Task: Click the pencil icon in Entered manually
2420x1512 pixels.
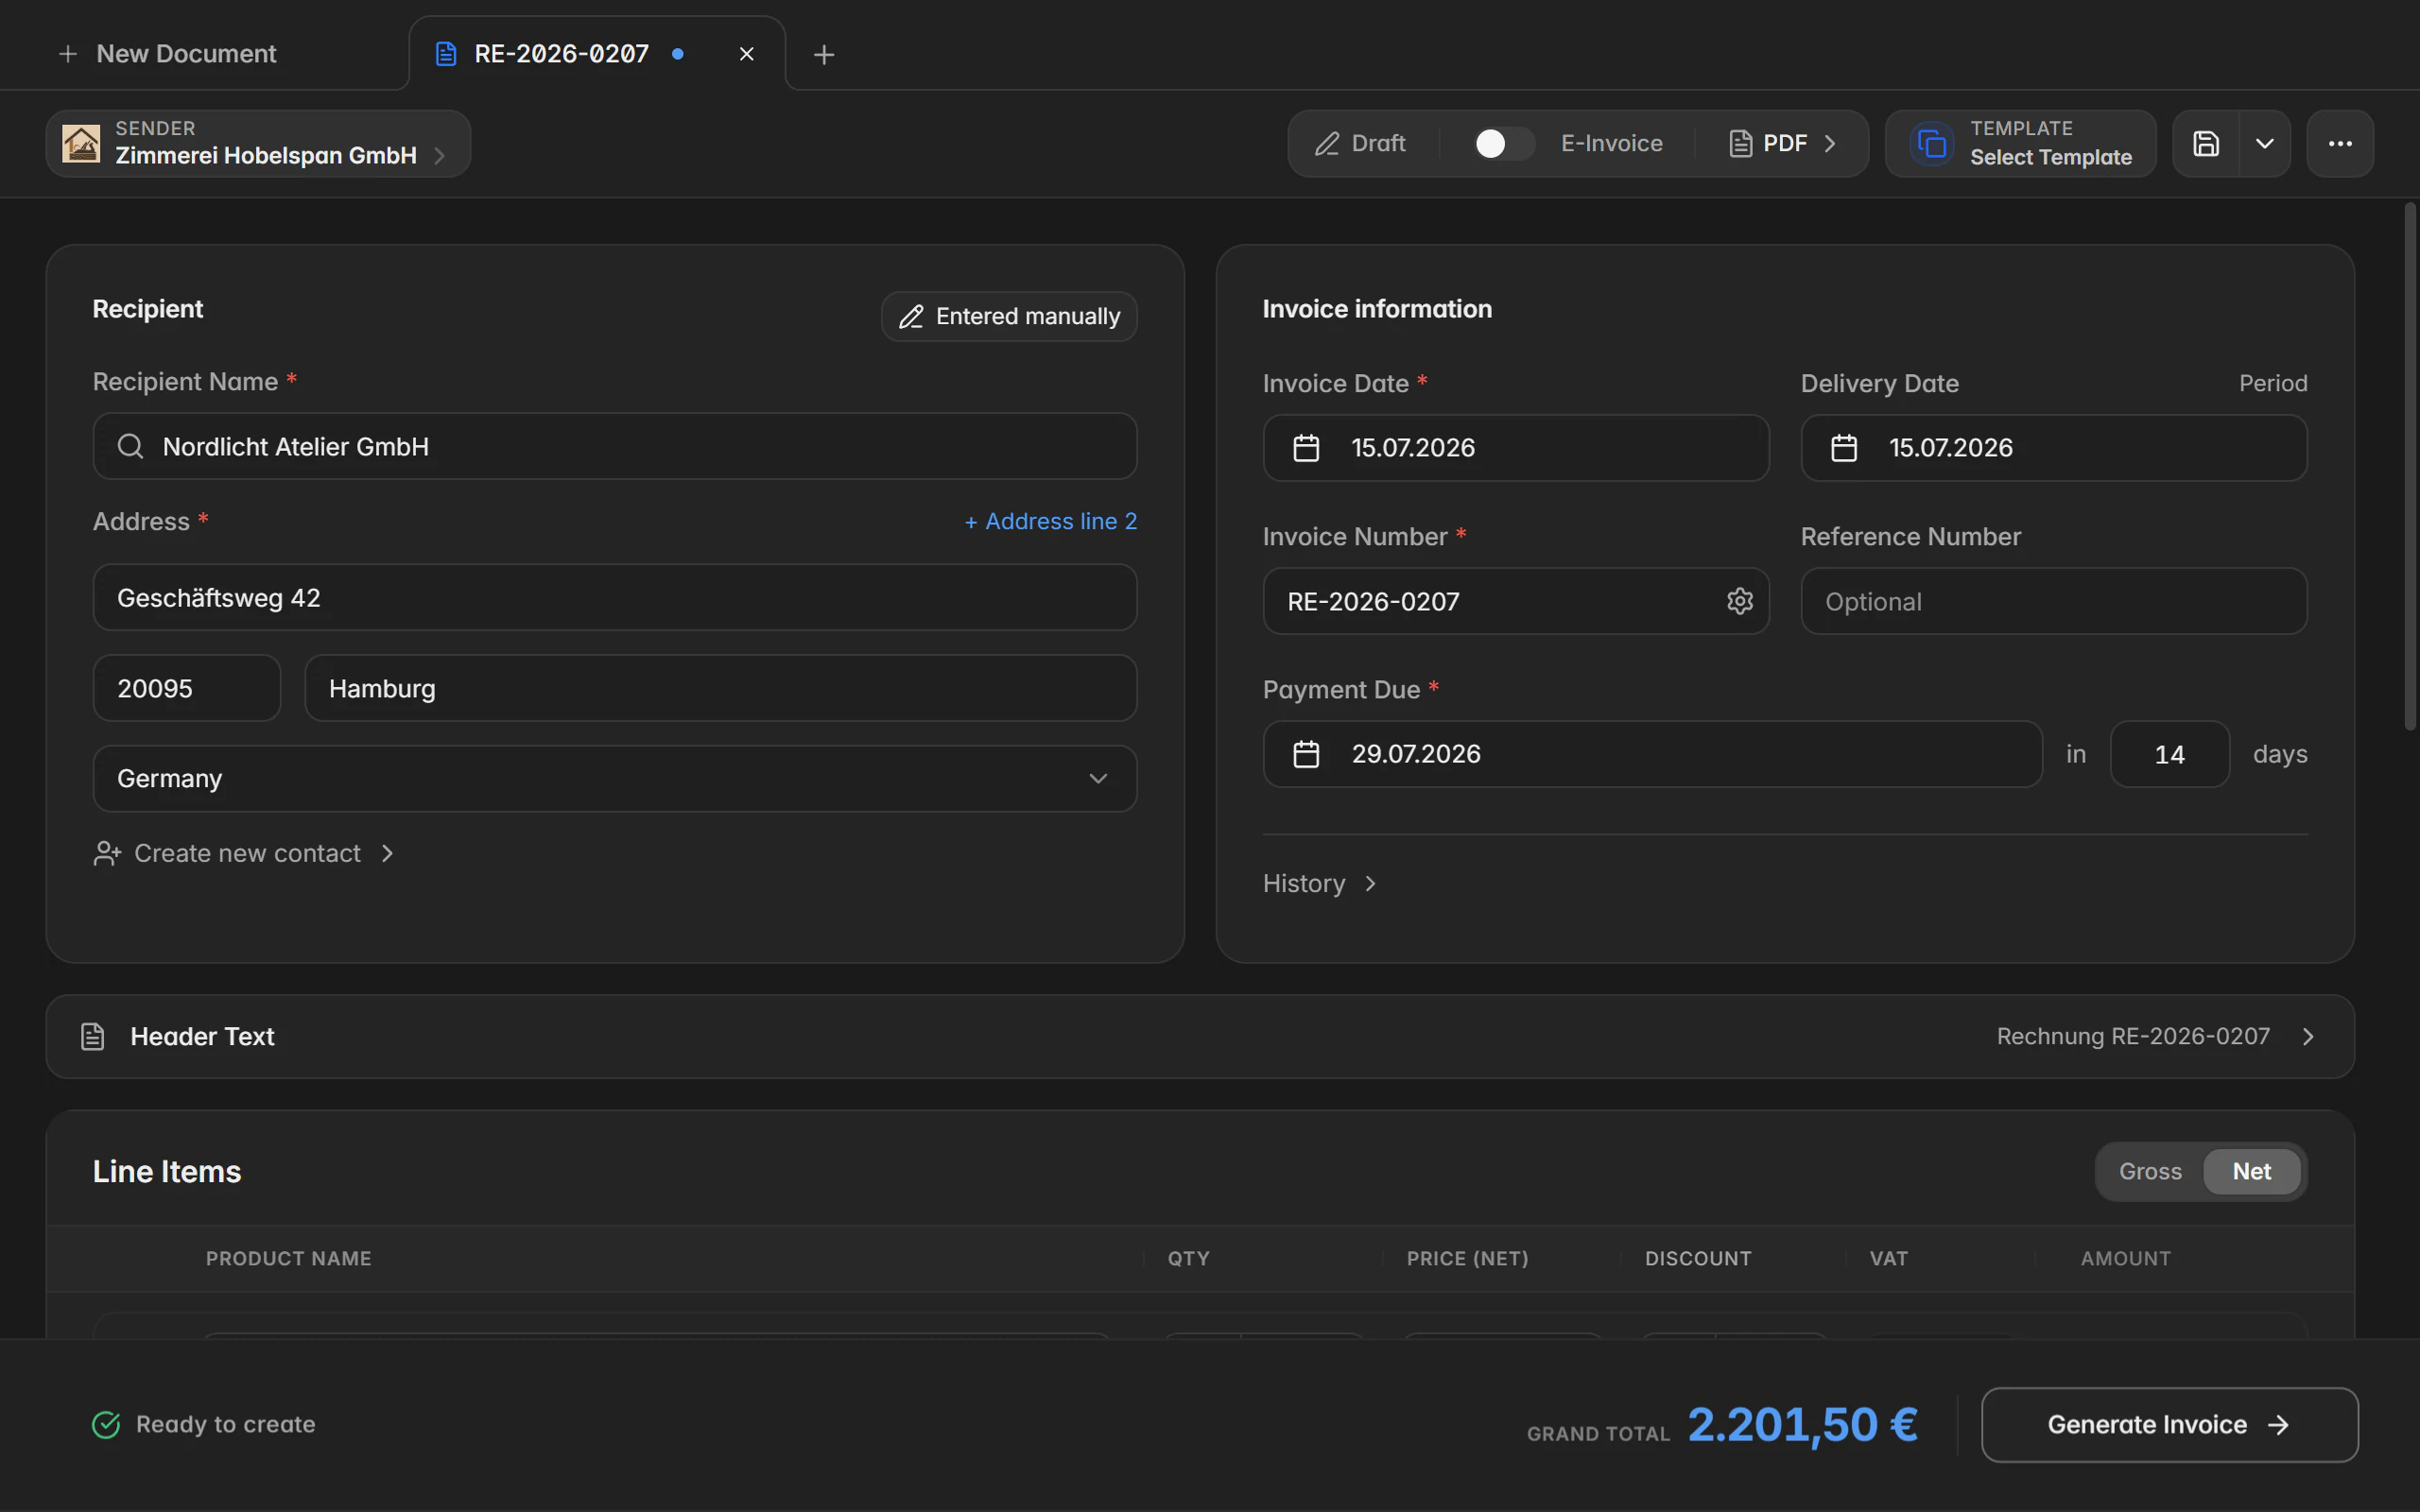Action: 911,317
